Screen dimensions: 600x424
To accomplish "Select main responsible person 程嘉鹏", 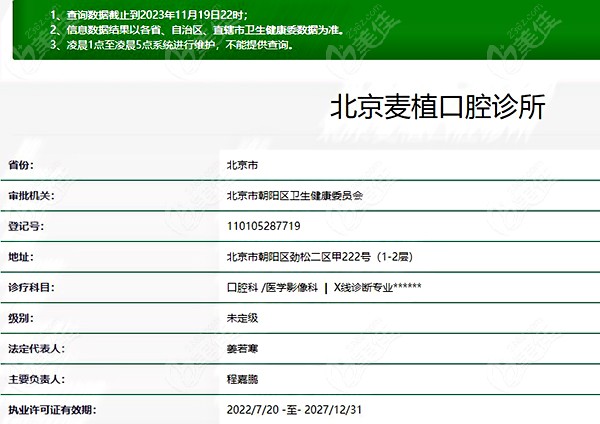I will pos(242,379).
